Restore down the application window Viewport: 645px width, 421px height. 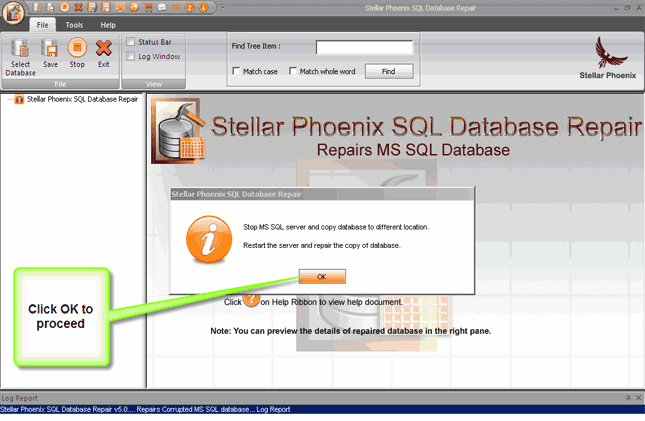(x=627, y=8)
